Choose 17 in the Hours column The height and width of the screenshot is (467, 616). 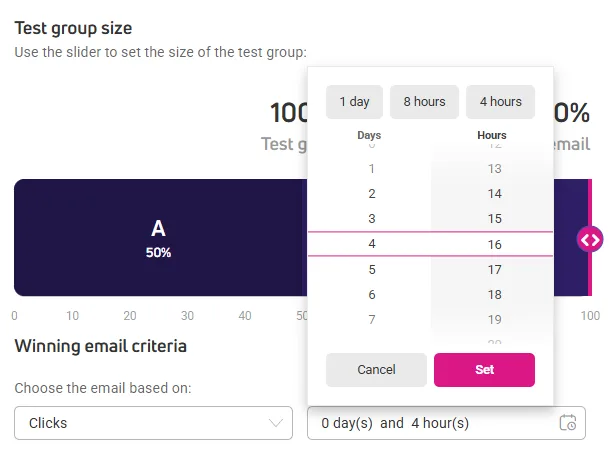pyautogui.click(x=495, y=269)
